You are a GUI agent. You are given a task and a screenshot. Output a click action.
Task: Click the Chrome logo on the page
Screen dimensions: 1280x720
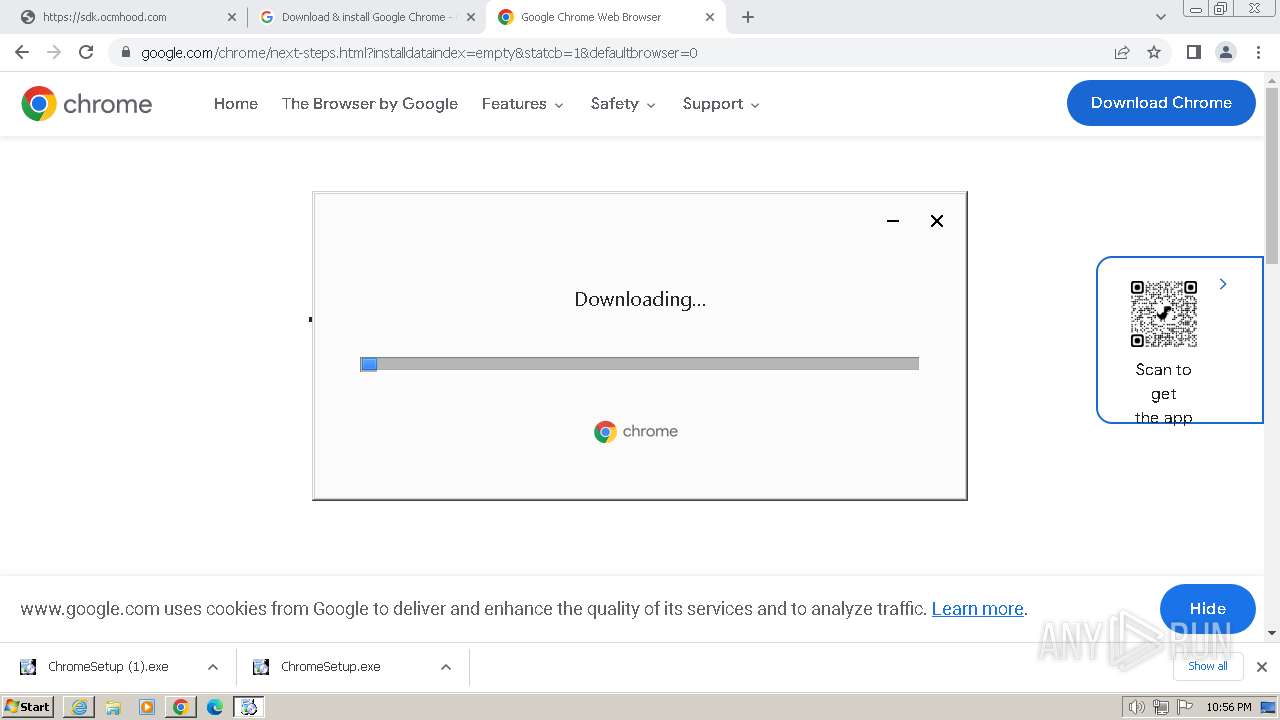tap(87, 104)
